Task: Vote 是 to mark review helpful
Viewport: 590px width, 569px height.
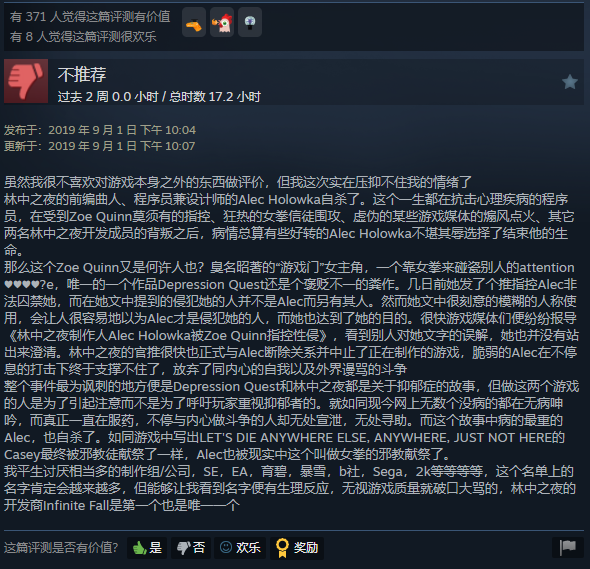Action: [x=147, y=548]
